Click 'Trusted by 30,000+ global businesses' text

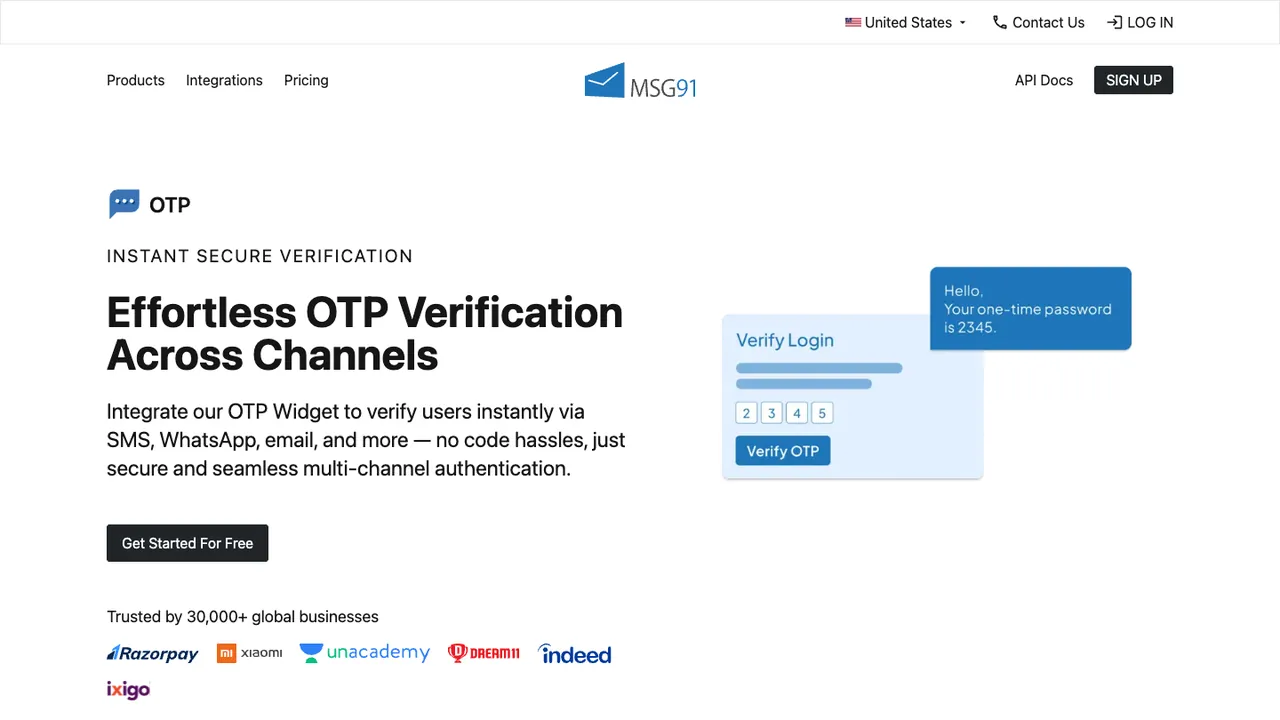pyautogui.click(x=243, y=617)
